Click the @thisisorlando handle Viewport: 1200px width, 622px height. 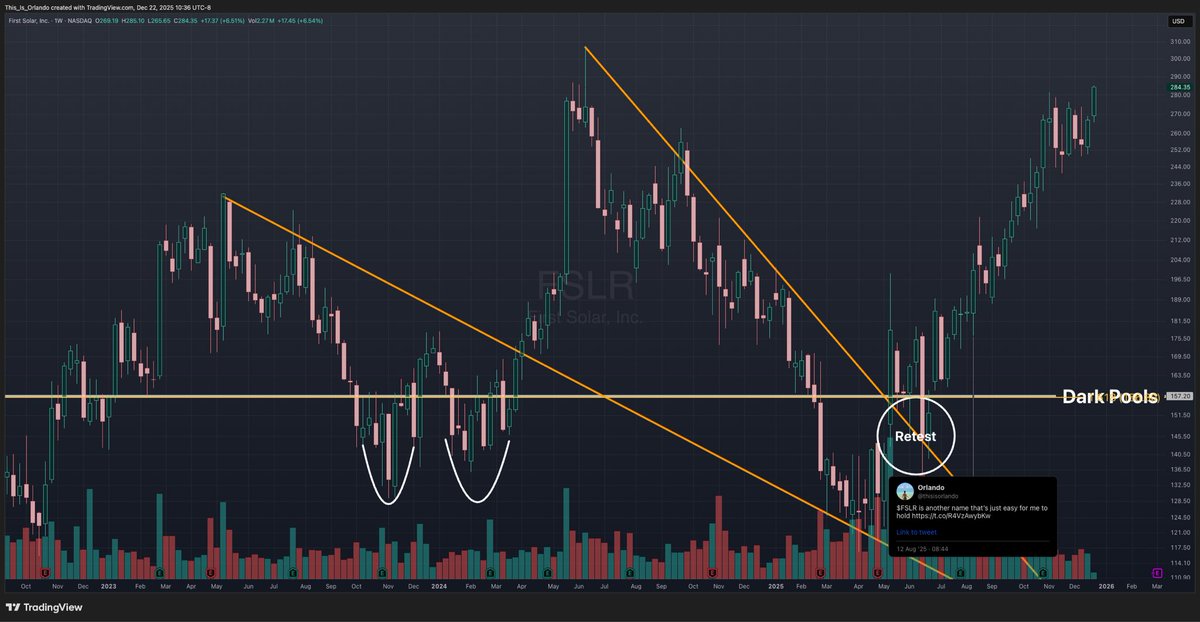click(x=938, y=496)
